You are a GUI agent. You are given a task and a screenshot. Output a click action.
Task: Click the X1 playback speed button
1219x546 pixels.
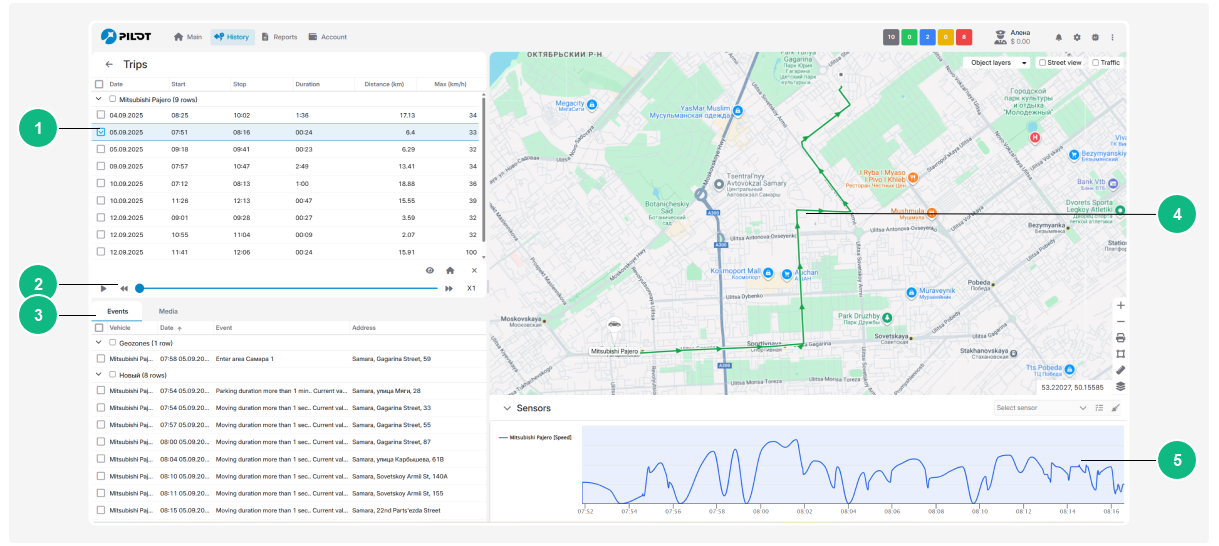point(471,288)
